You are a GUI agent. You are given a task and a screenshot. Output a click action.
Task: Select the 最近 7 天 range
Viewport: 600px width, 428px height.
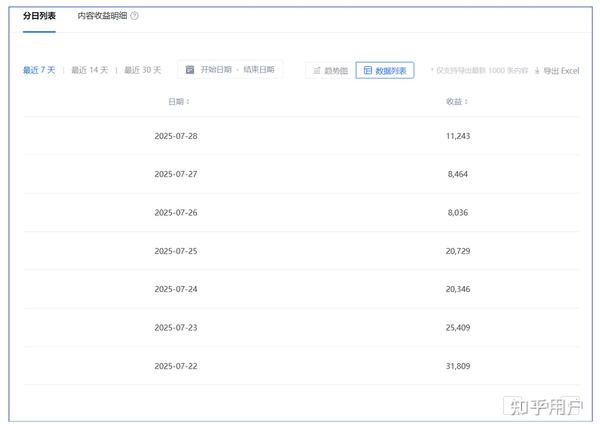pos(39,70)
